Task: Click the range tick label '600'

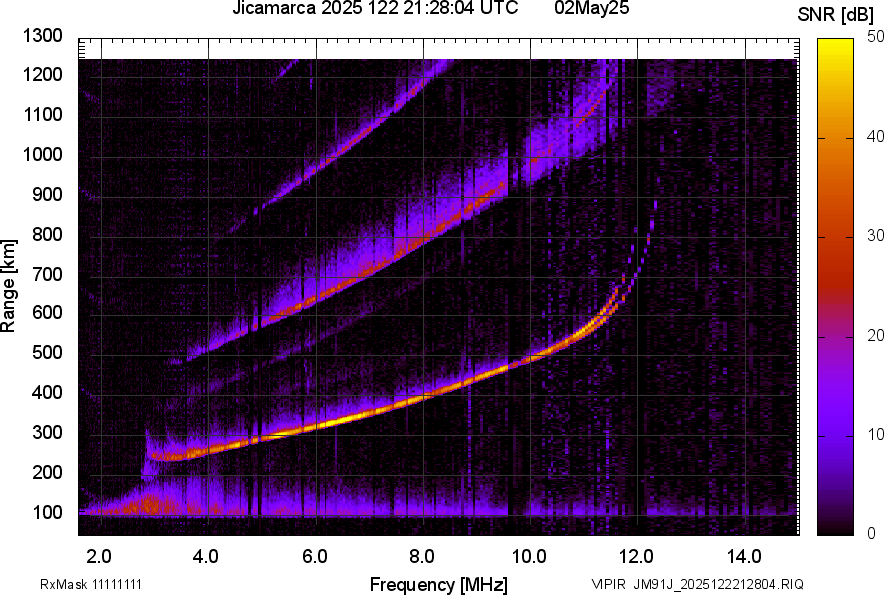Action: coord(47,312)
